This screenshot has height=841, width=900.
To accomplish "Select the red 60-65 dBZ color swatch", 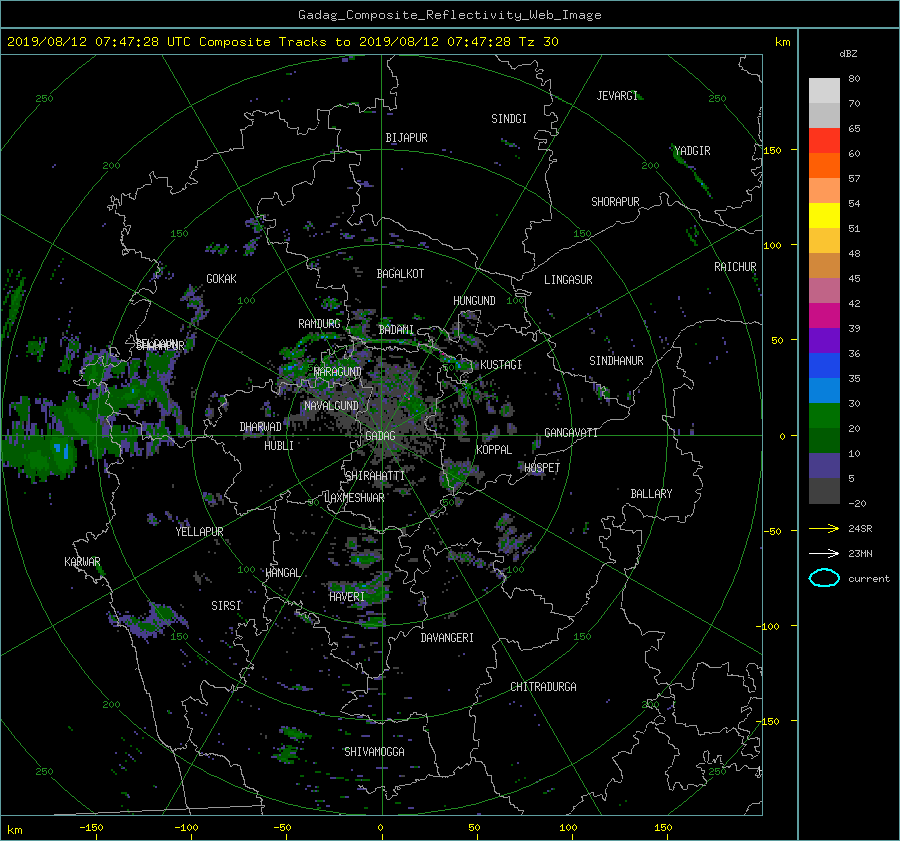I will [824, 140].
